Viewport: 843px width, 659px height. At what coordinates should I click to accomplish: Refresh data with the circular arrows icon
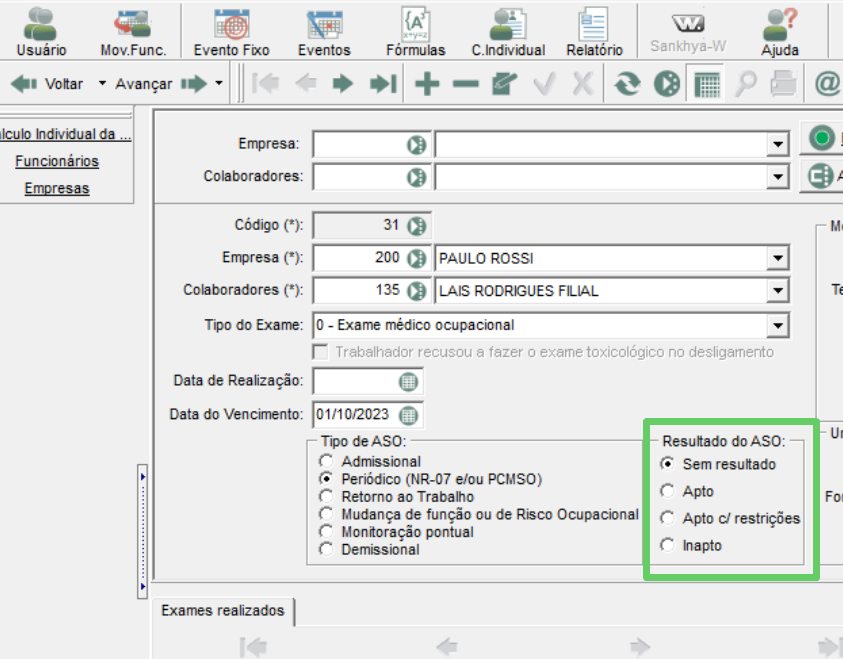(x=627, y=83)
